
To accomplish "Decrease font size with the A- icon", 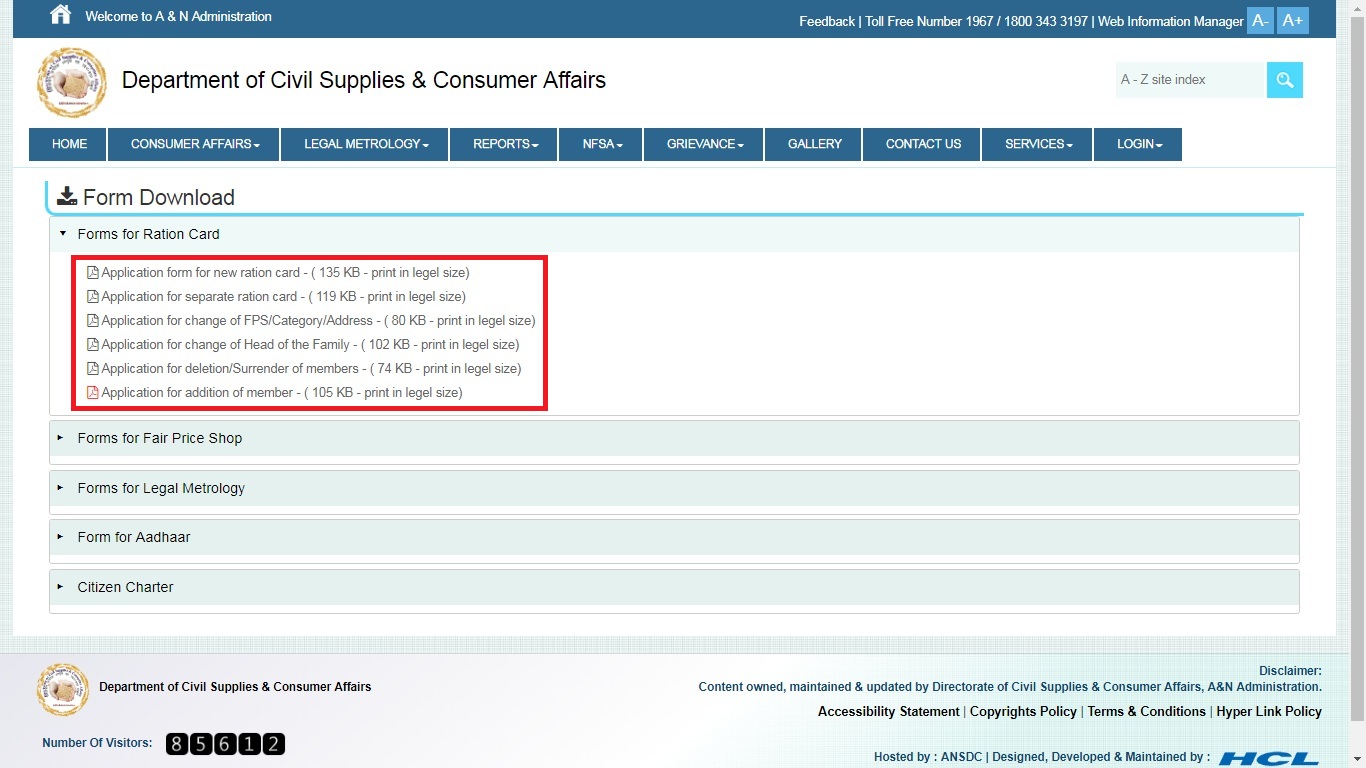I will pos(1260,19).
